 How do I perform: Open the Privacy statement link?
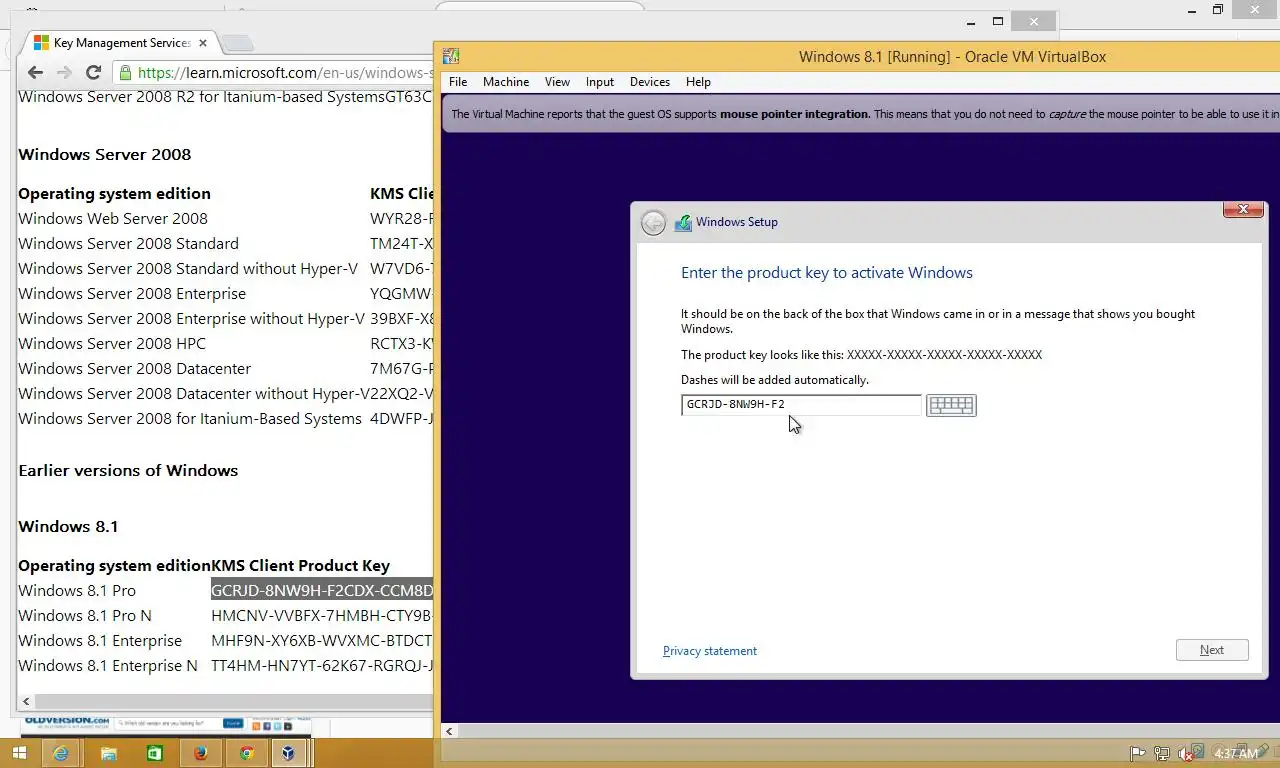click(x=710, y=651)
